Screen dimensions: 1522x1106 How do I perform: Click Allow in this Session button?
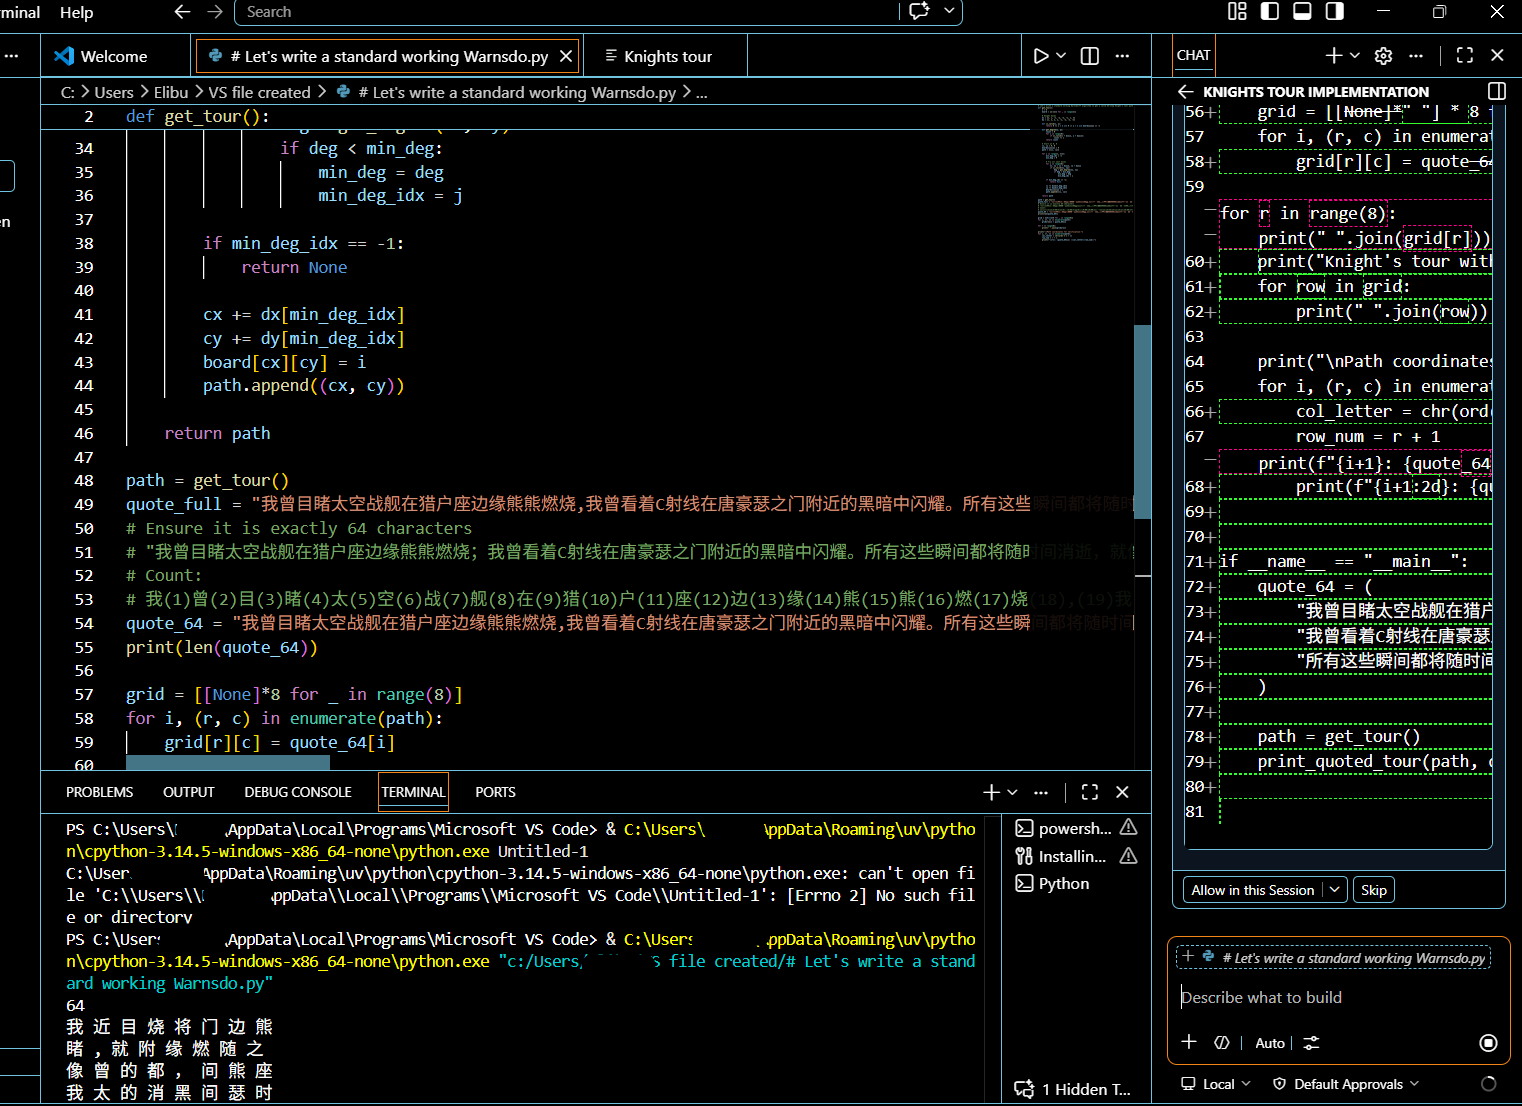1253,890
